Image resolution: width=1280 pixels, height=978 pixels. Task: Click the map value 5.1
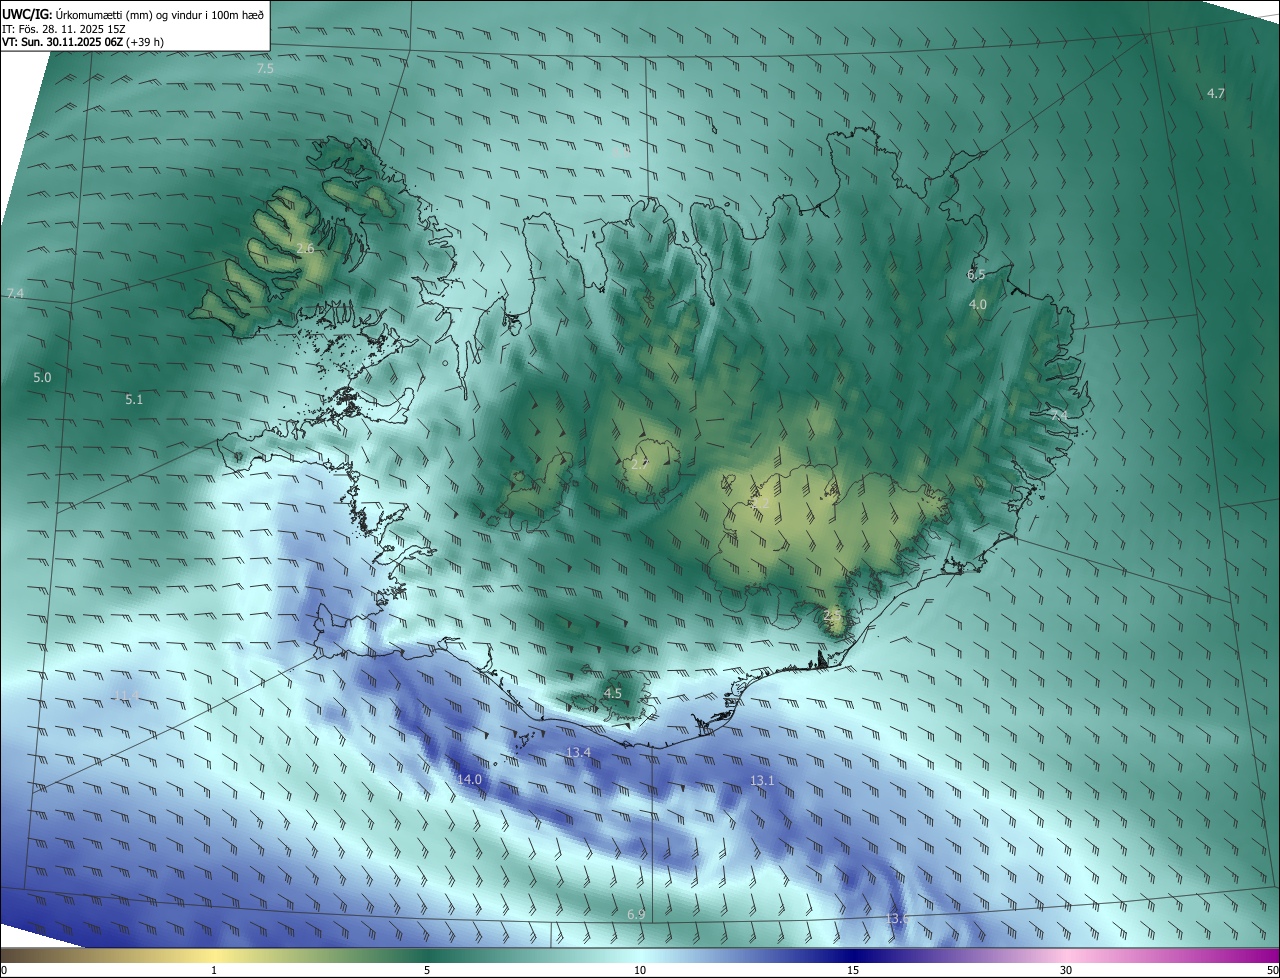[134, 399]
